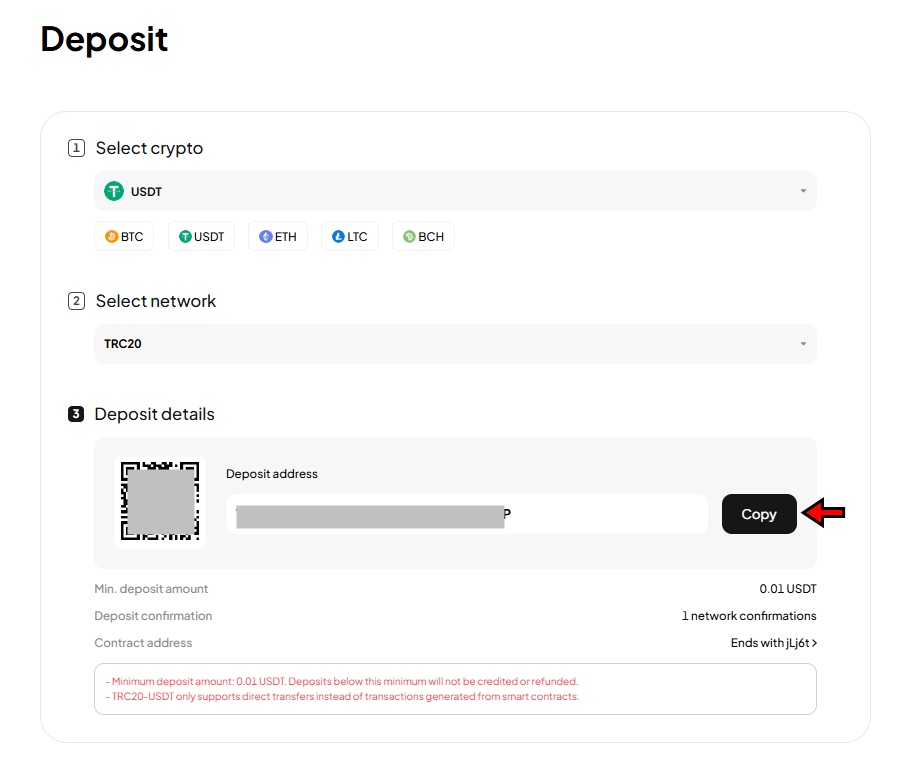This screenshot has width=908, height=772.
Task: Click the Deposit confirmation row value
Action: click(x=749, y=615)
